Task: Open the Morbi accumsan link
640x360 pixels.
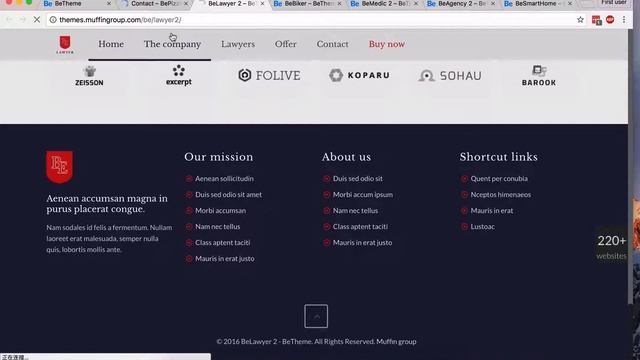Action: click(x=220, y=211)
